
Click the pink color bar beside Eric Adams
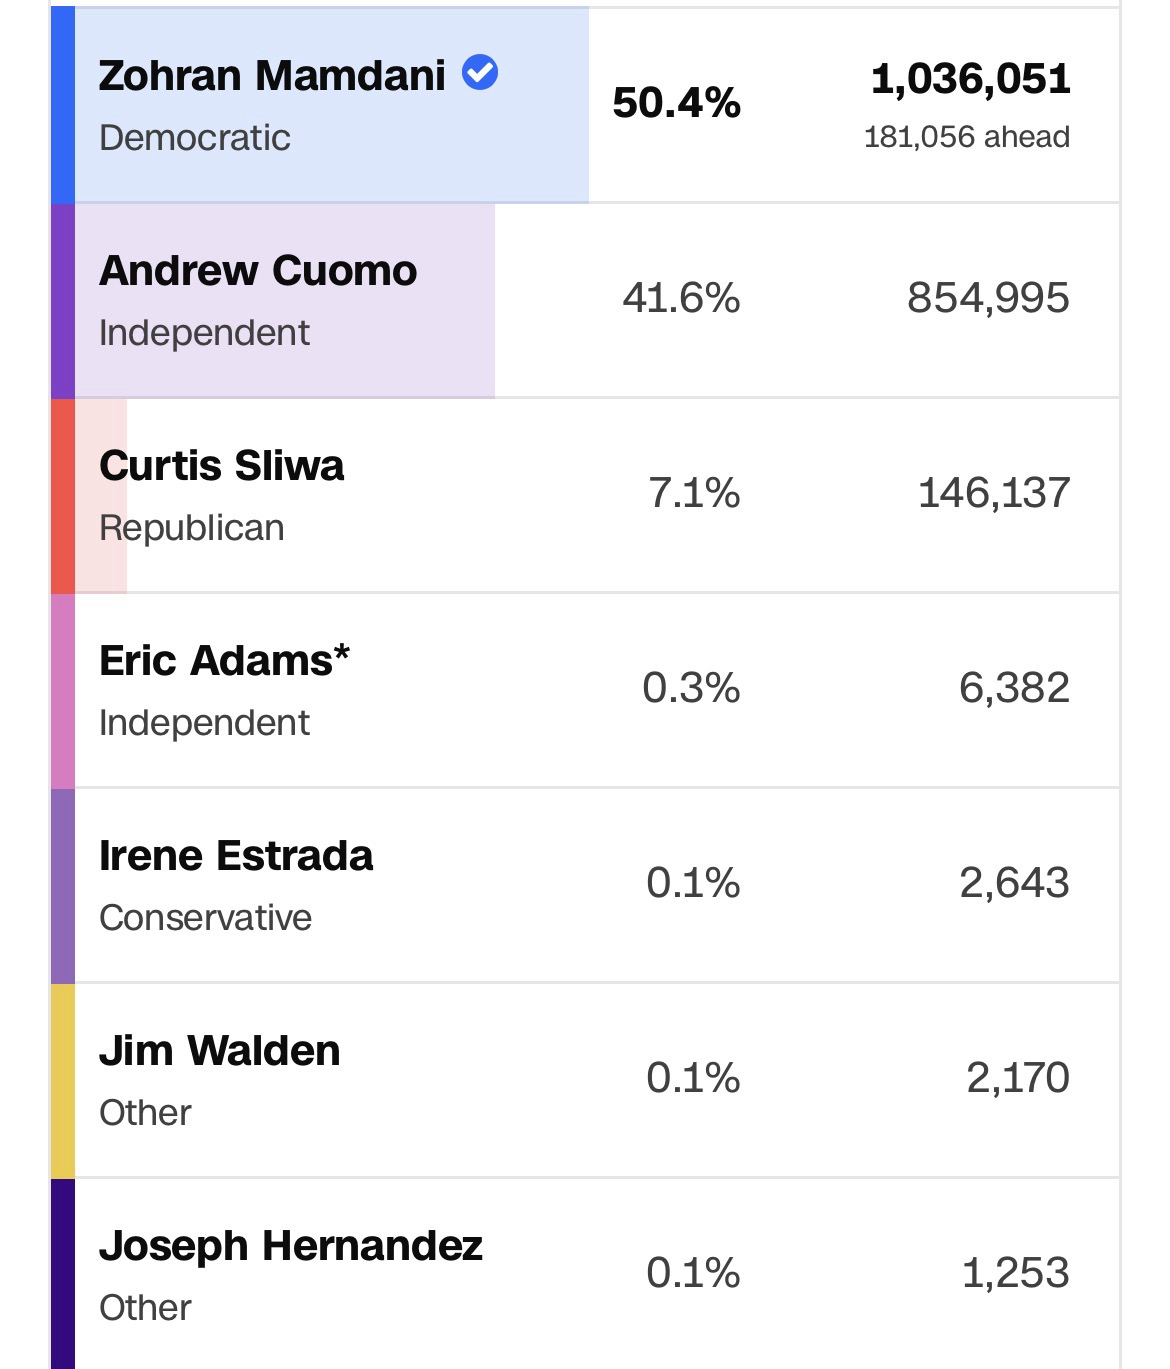[62, 691]
